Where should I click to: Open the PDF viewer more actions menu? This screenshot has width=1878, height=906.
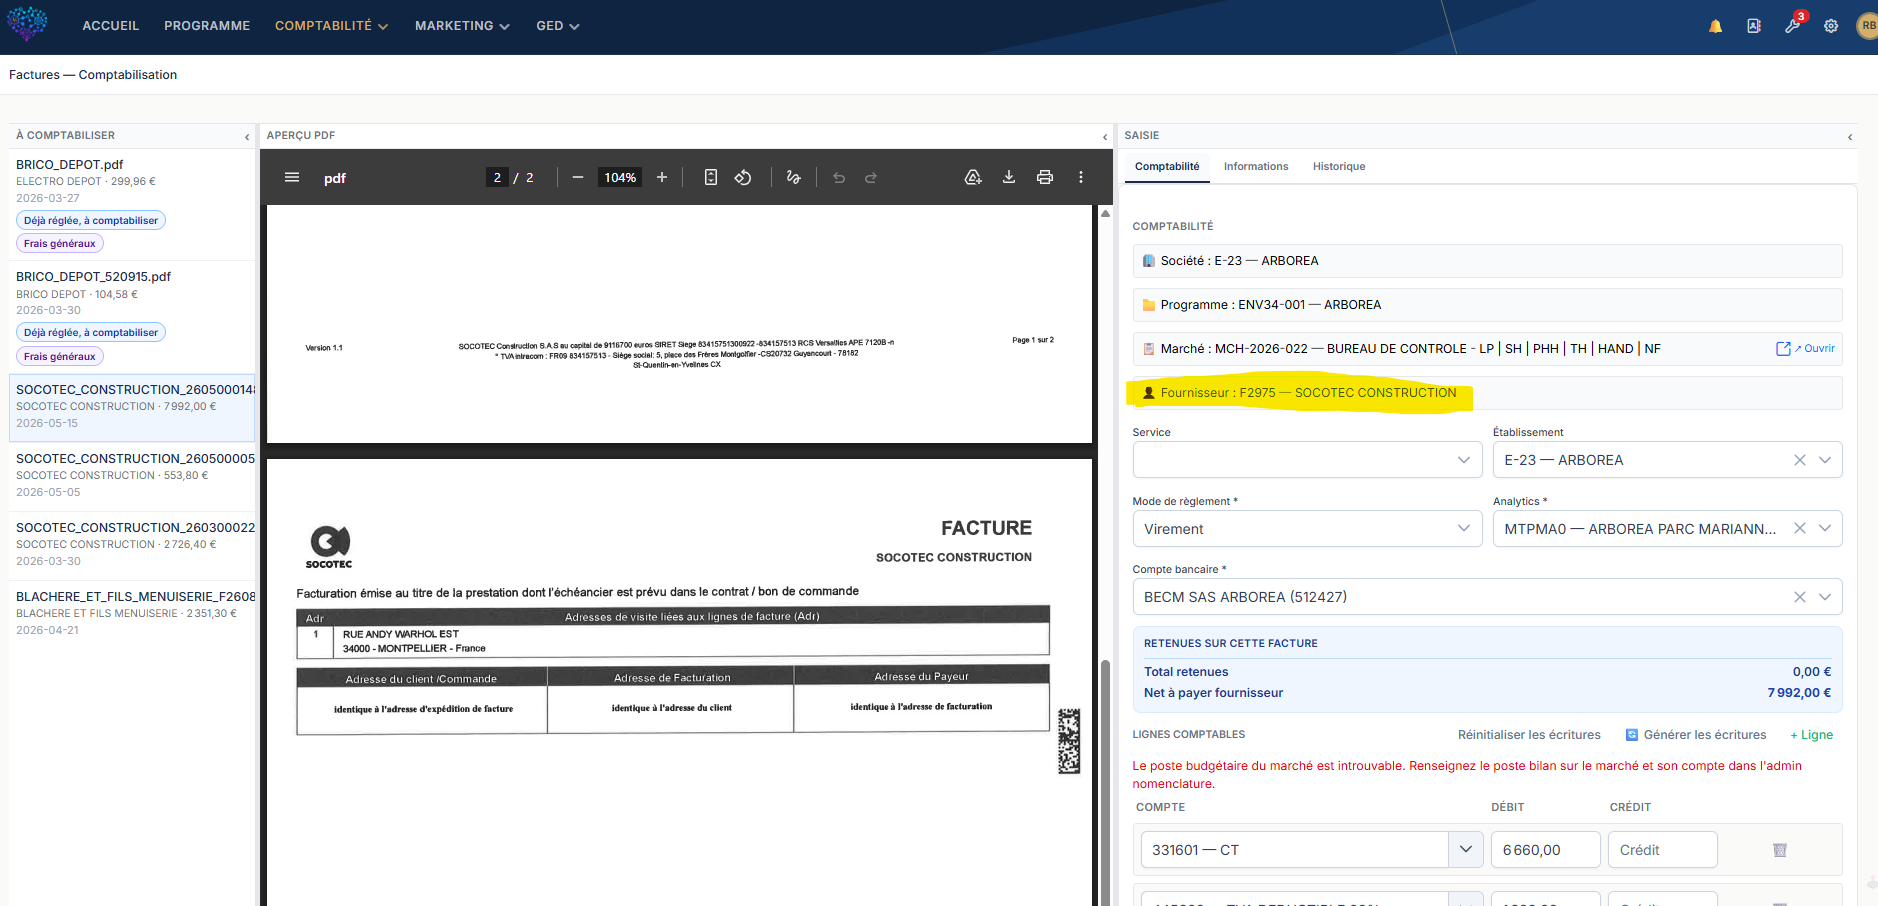click(x=1081, y=177)
